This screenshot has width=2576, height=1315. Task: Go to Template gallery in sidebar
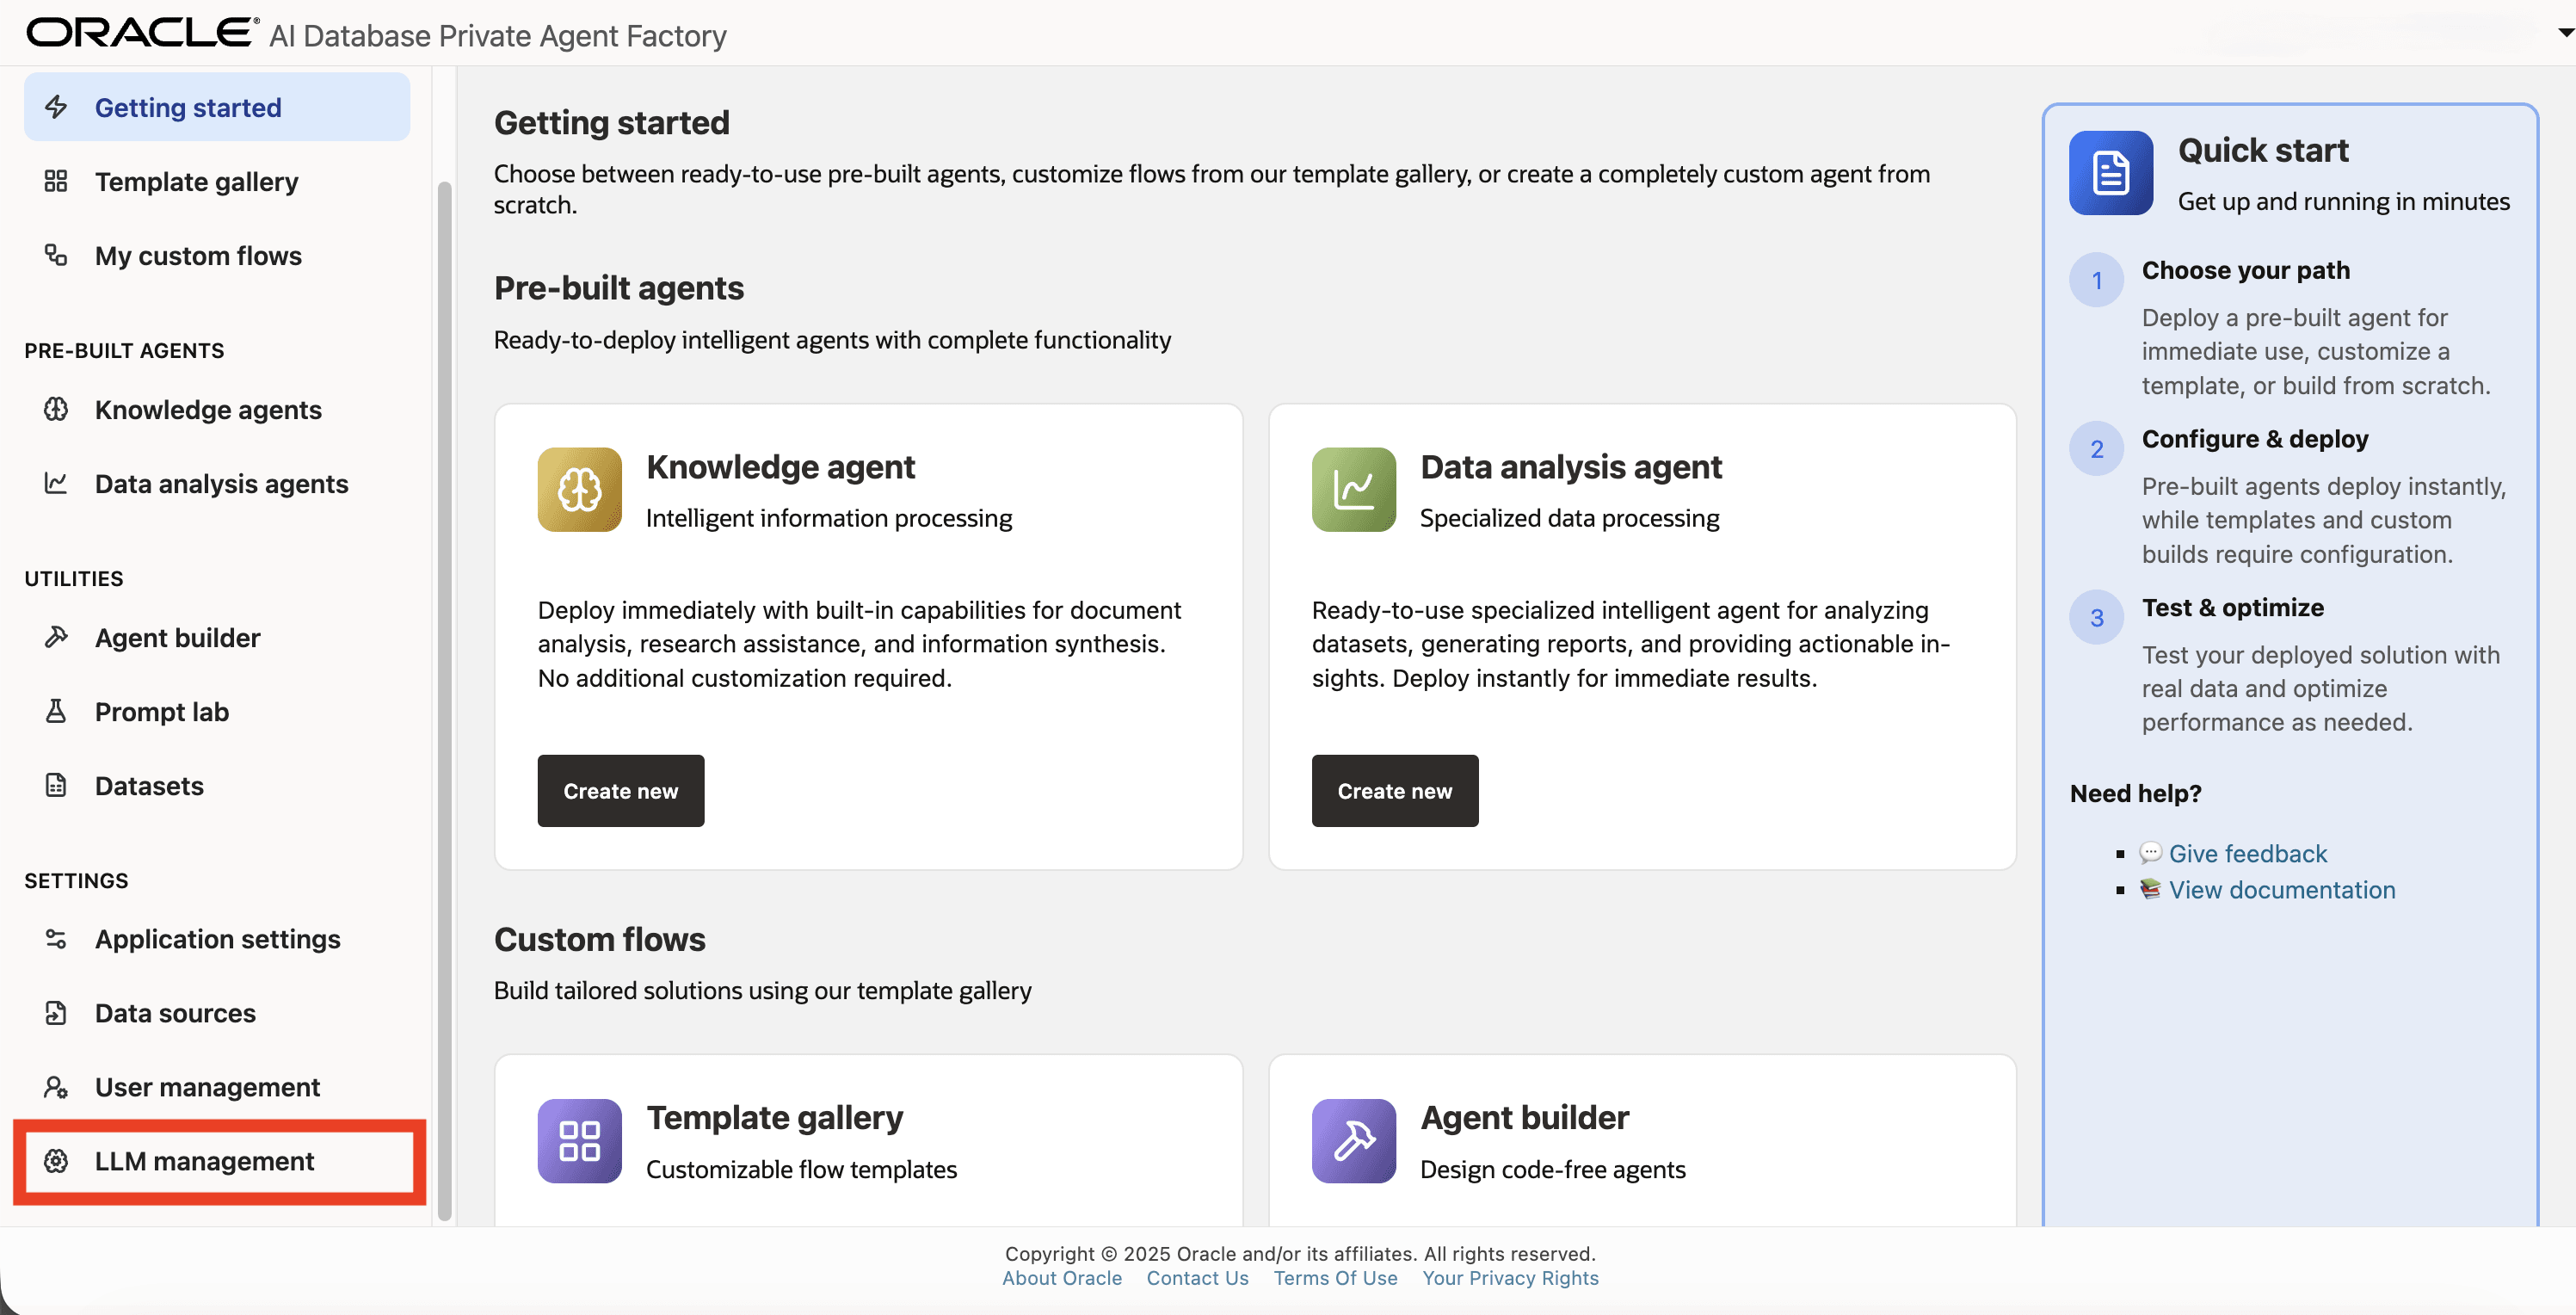tap(217, 181)
